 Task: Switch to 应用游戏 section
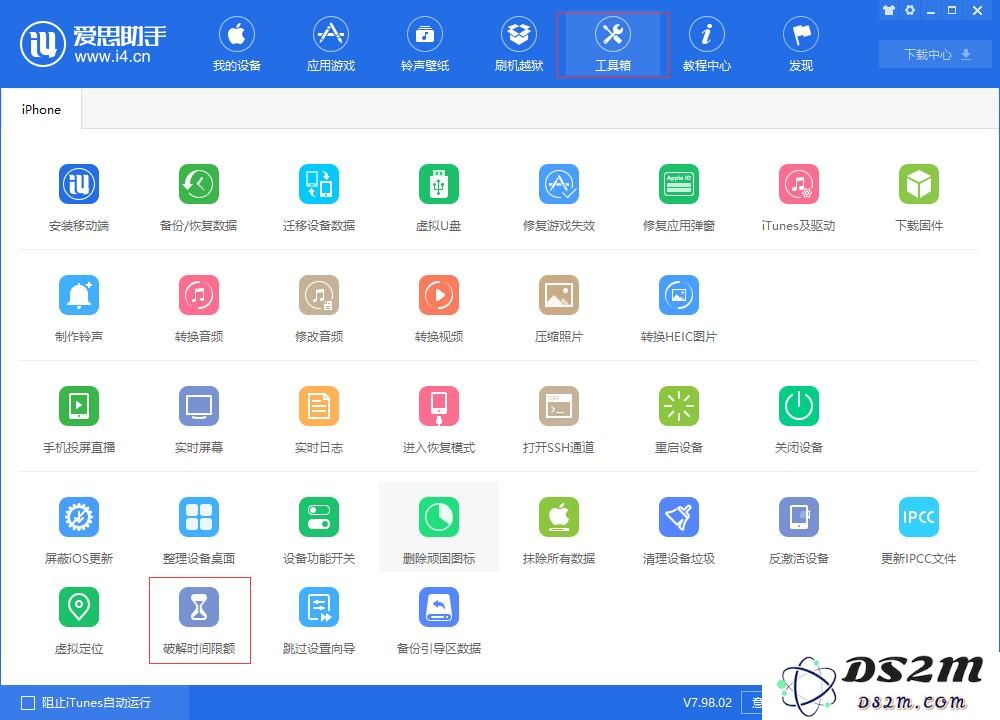coord(330,45)
